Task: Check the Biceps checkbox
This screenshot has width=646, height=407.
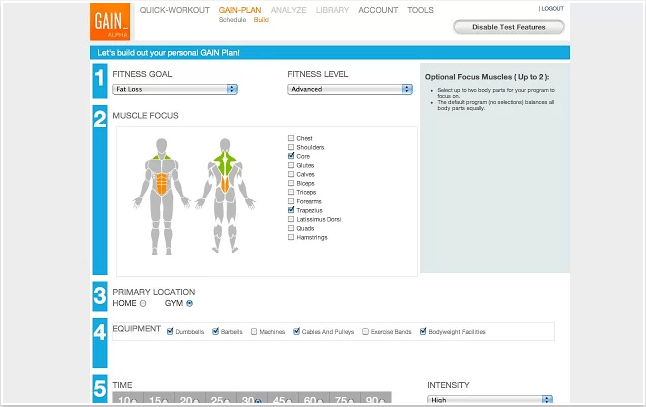Action: 291,183
